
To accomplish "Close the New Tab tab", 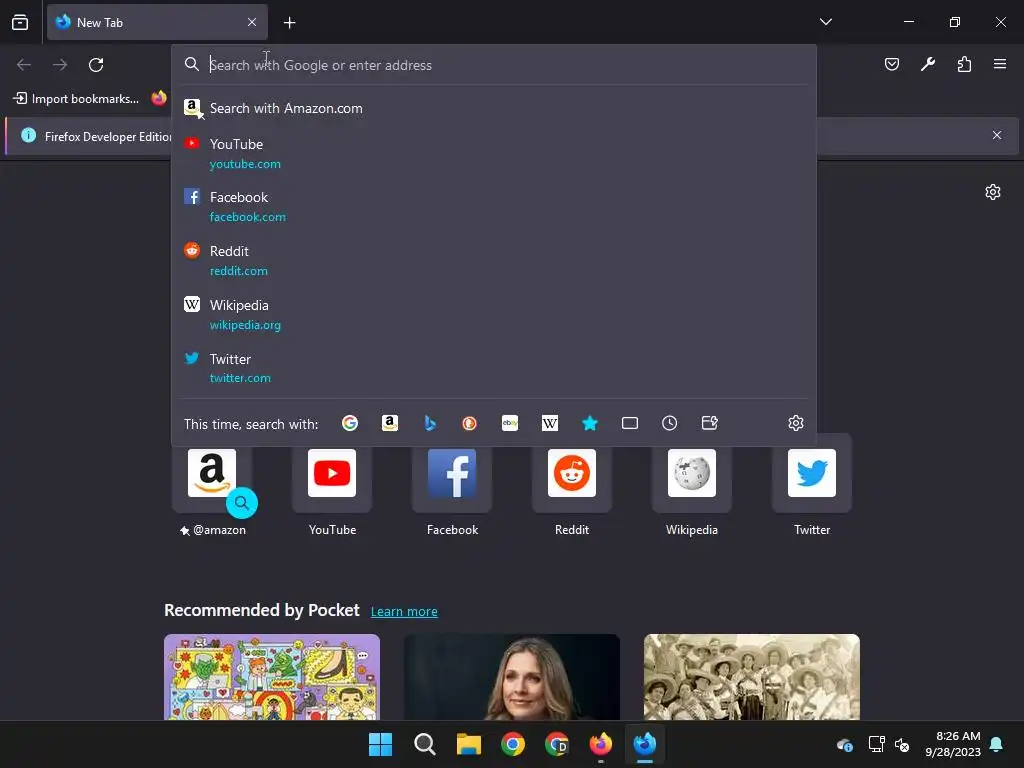I will [x=252, y=22].
